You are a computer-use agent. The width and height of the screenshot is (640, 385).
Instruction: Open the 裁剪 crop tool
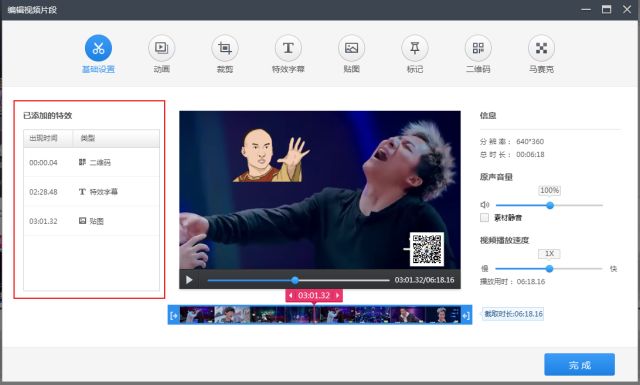click(225, 48)
